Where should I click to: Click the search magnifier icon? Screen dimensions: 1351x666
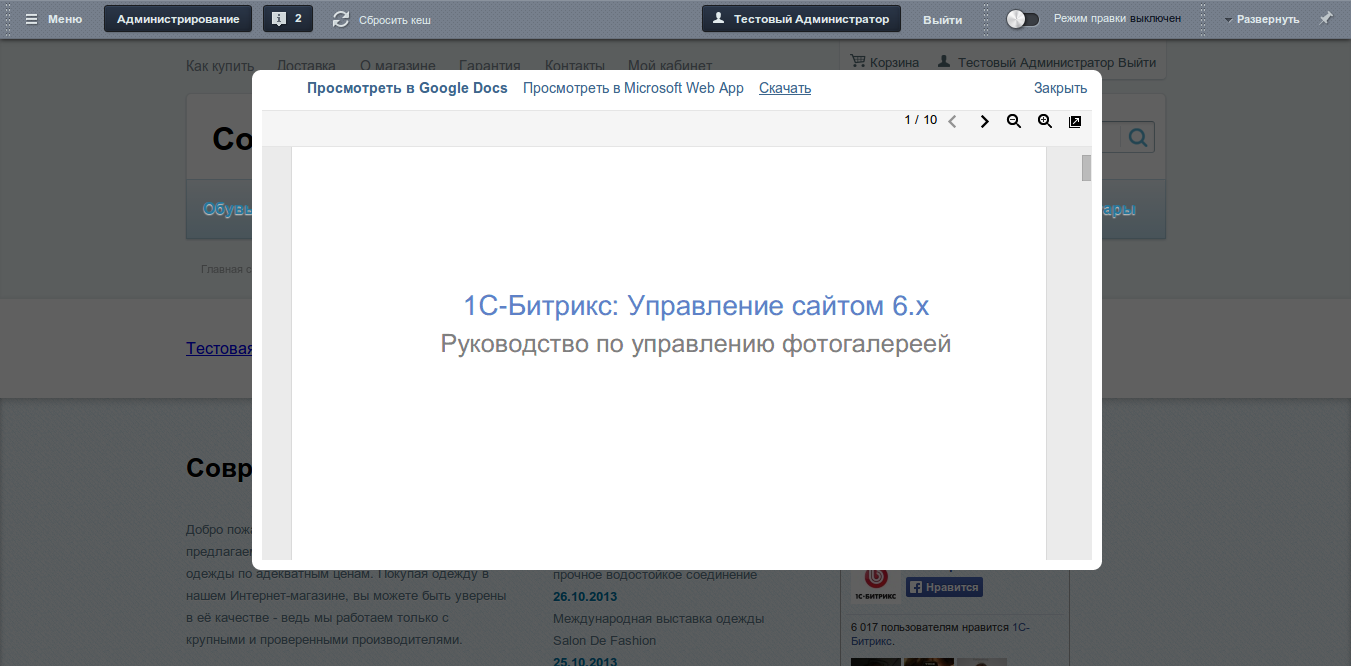click(x=1137, y=137)
